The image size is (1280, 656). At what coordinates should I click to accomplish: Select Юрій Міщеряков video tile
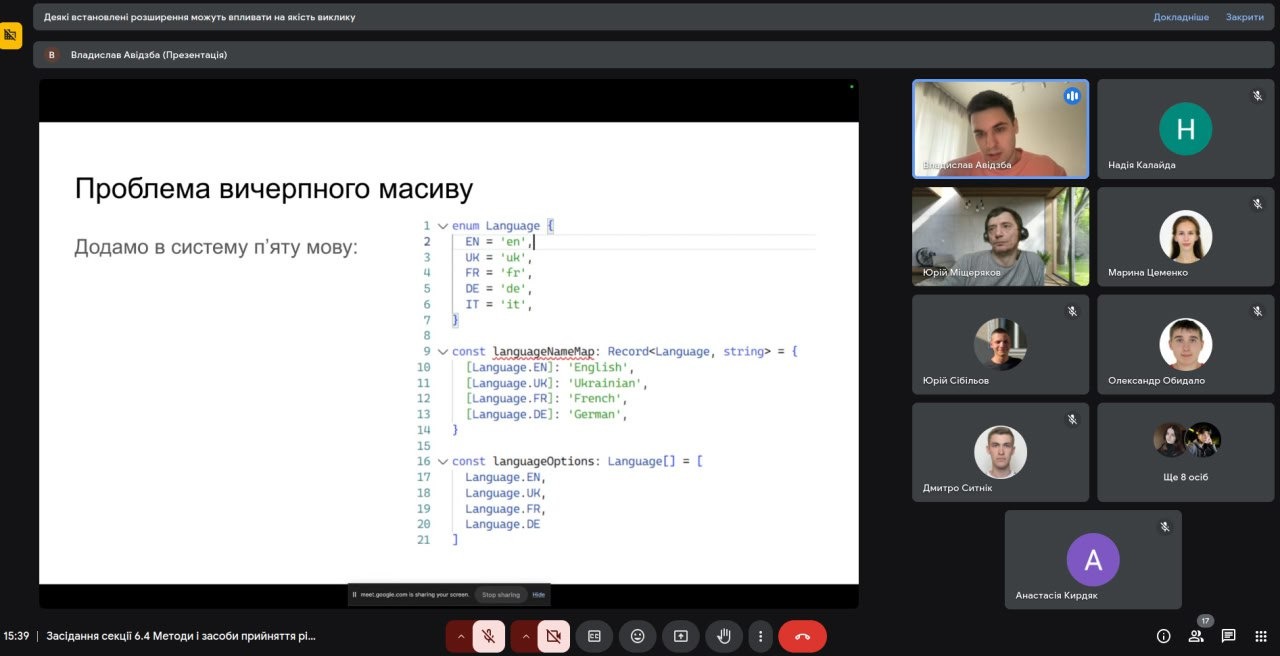point(1000,236)
